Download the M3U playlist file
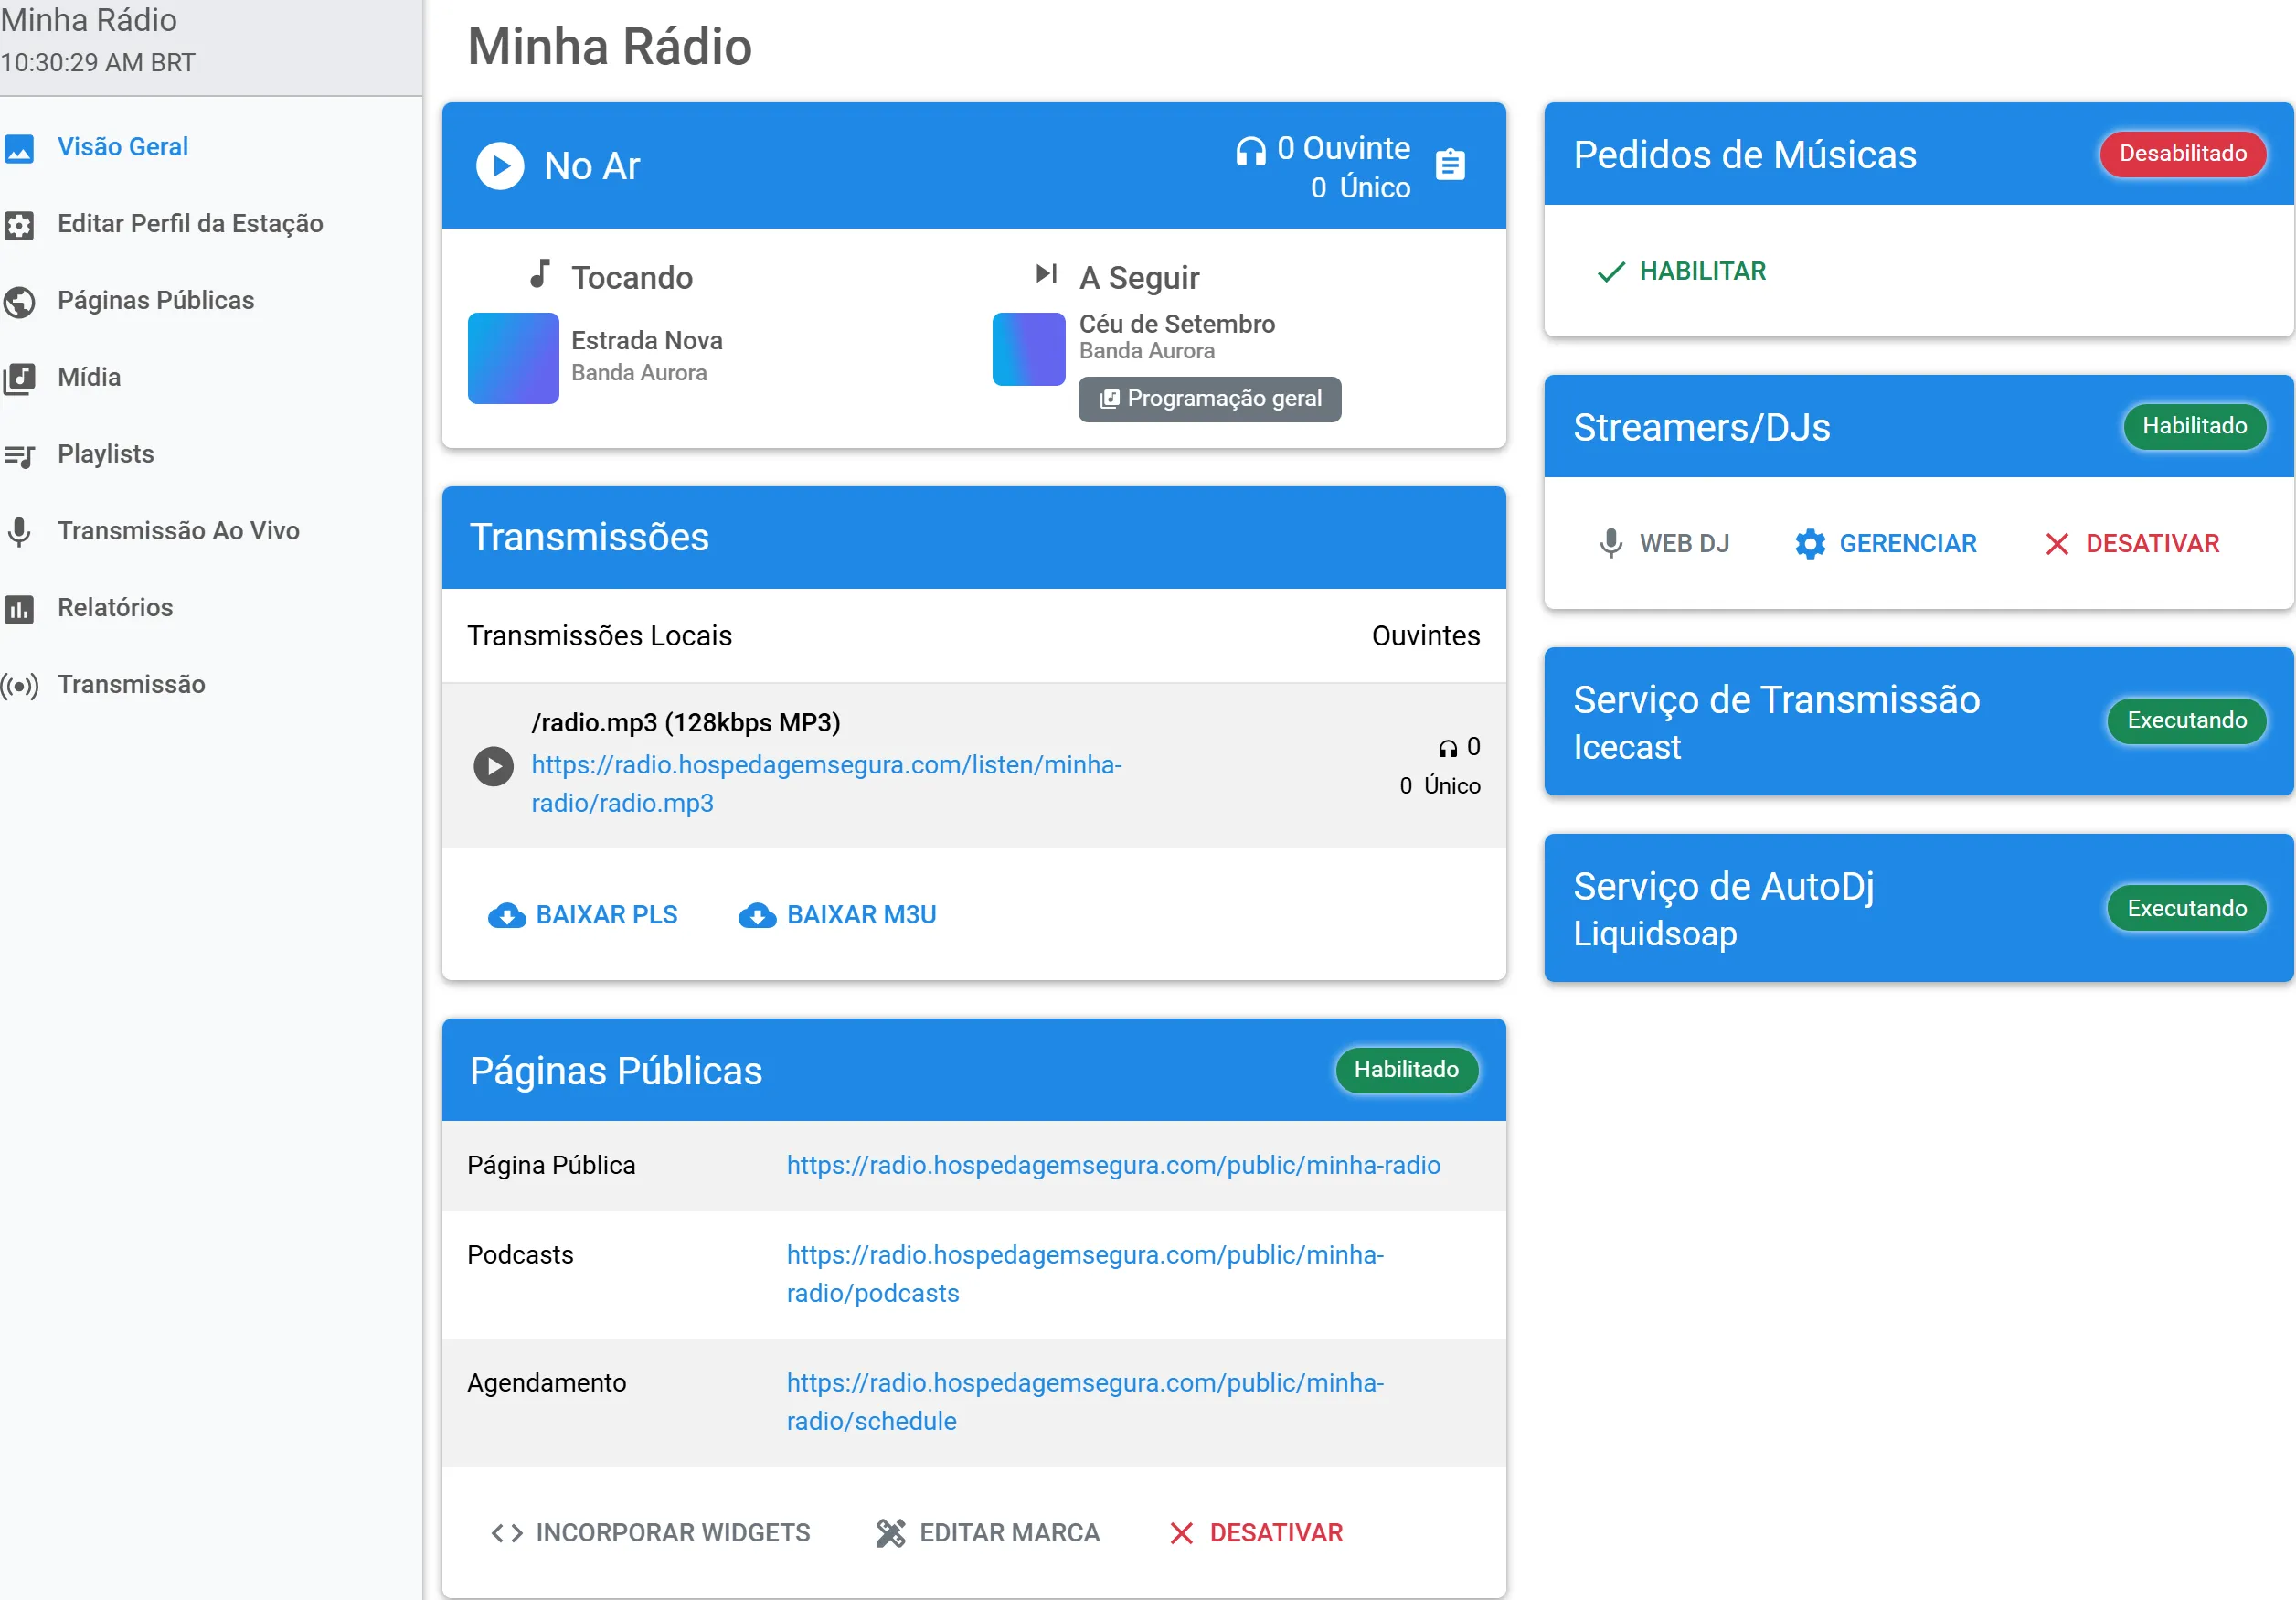This screenshot has height=1600, width=2296. [x=838, y=915]
